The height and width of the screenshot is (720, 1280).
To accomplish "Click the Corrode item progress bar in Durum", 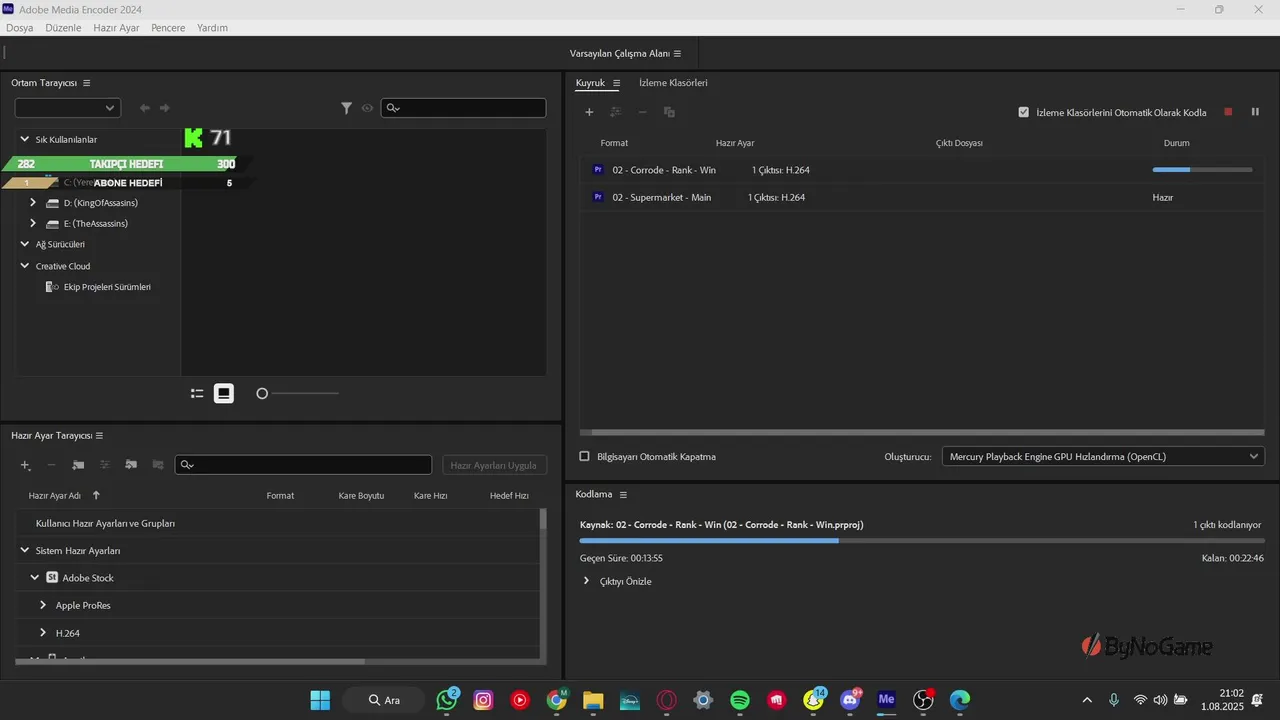I will click(1202, 170).
